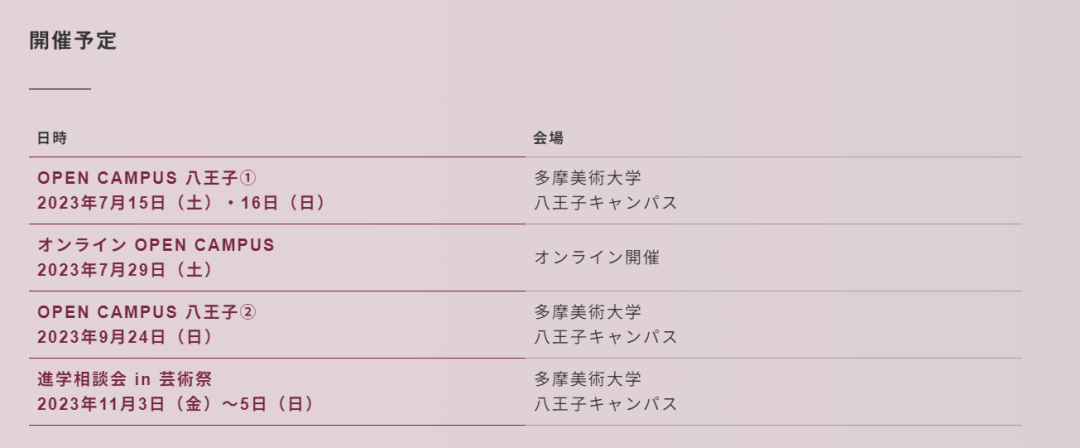This screenshot has height=448, width=1080.
Task: Click the 会場 column header
Action: tap(548, 138)
